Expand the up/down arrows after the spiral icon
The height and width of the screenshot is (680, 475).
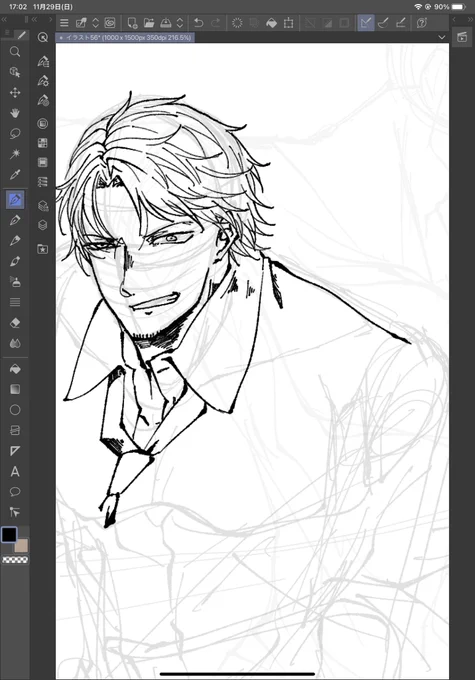(96, 23)
